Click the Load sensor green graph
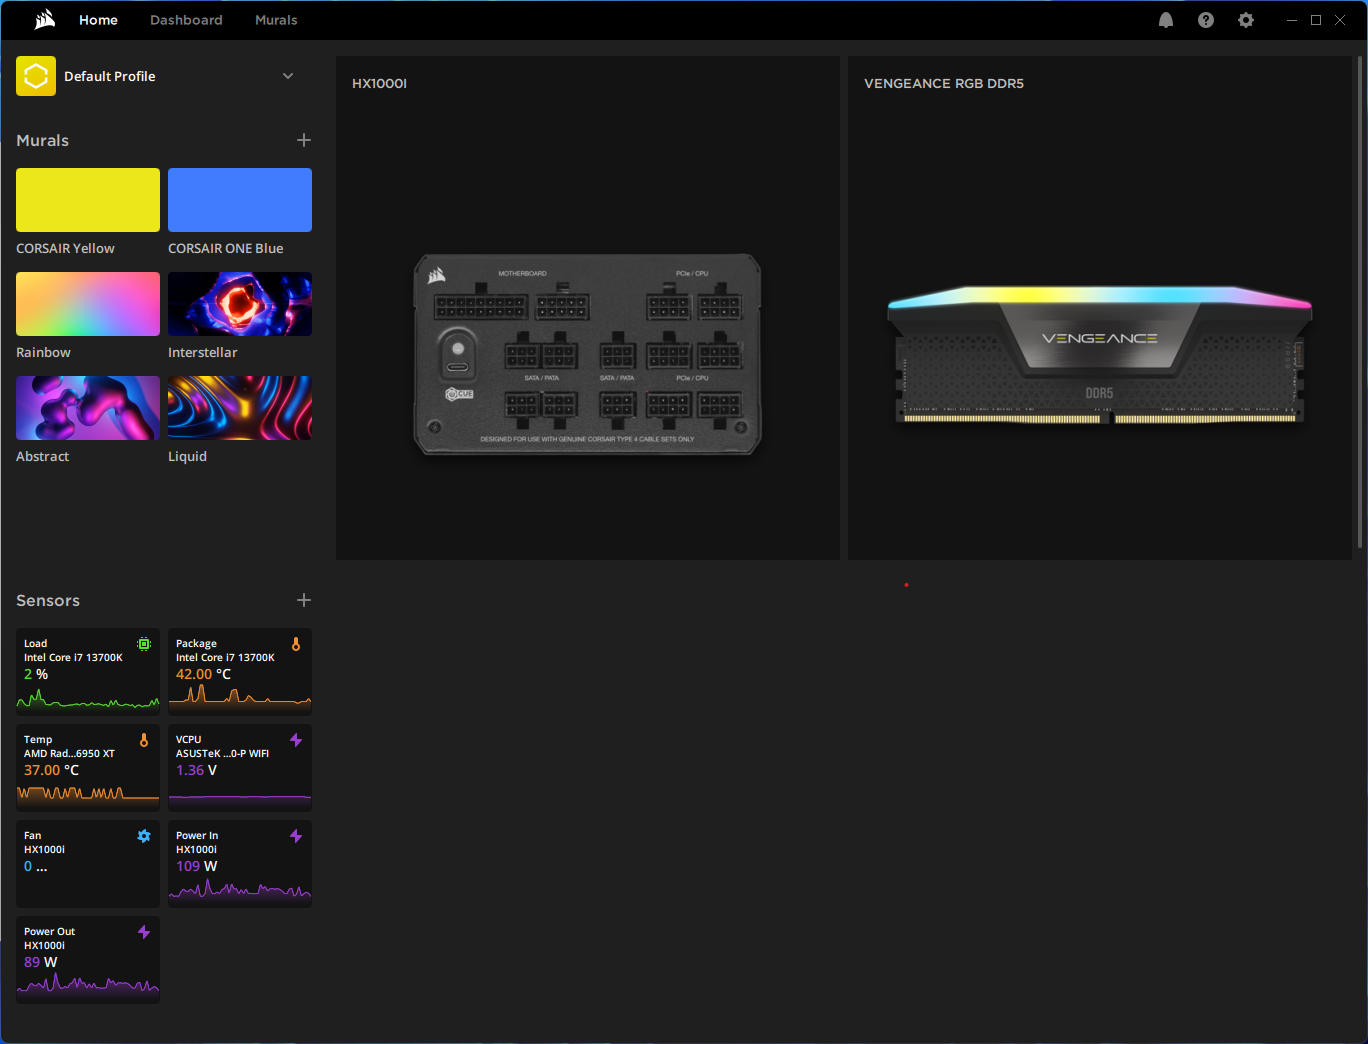 click(88, 700)
